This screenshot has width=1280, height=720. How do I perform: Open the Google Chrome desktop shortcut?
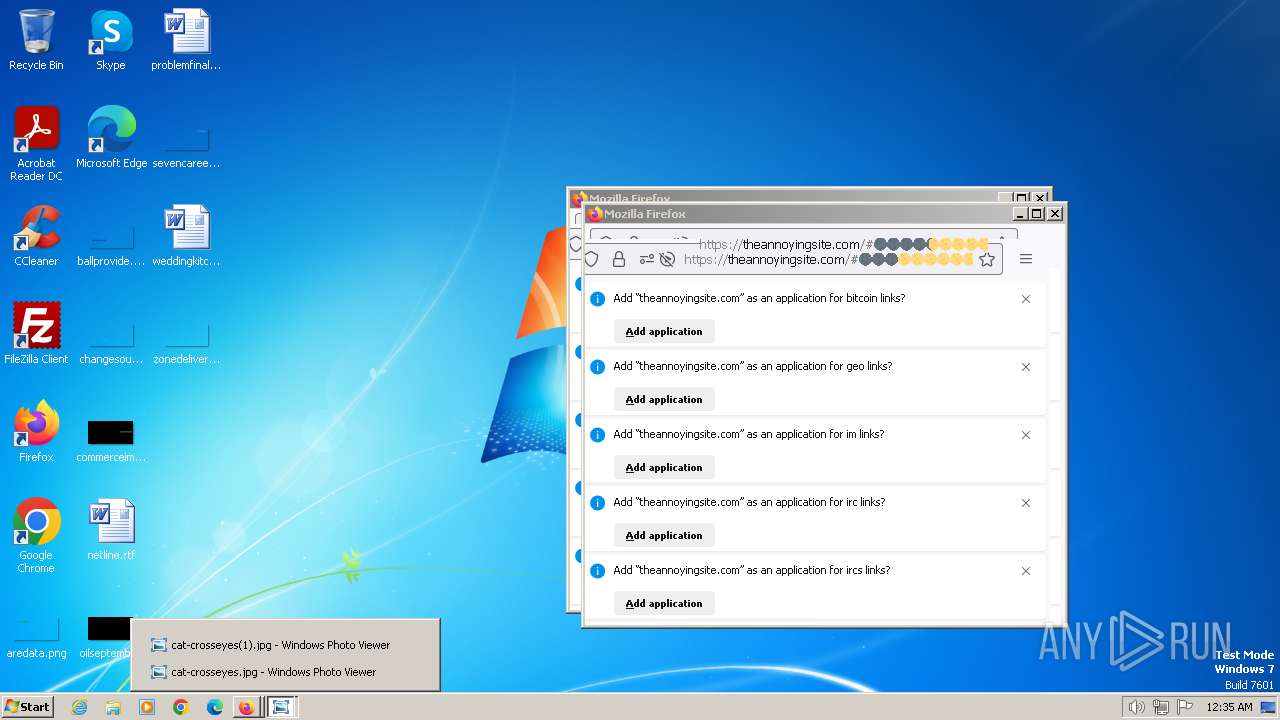36,535
